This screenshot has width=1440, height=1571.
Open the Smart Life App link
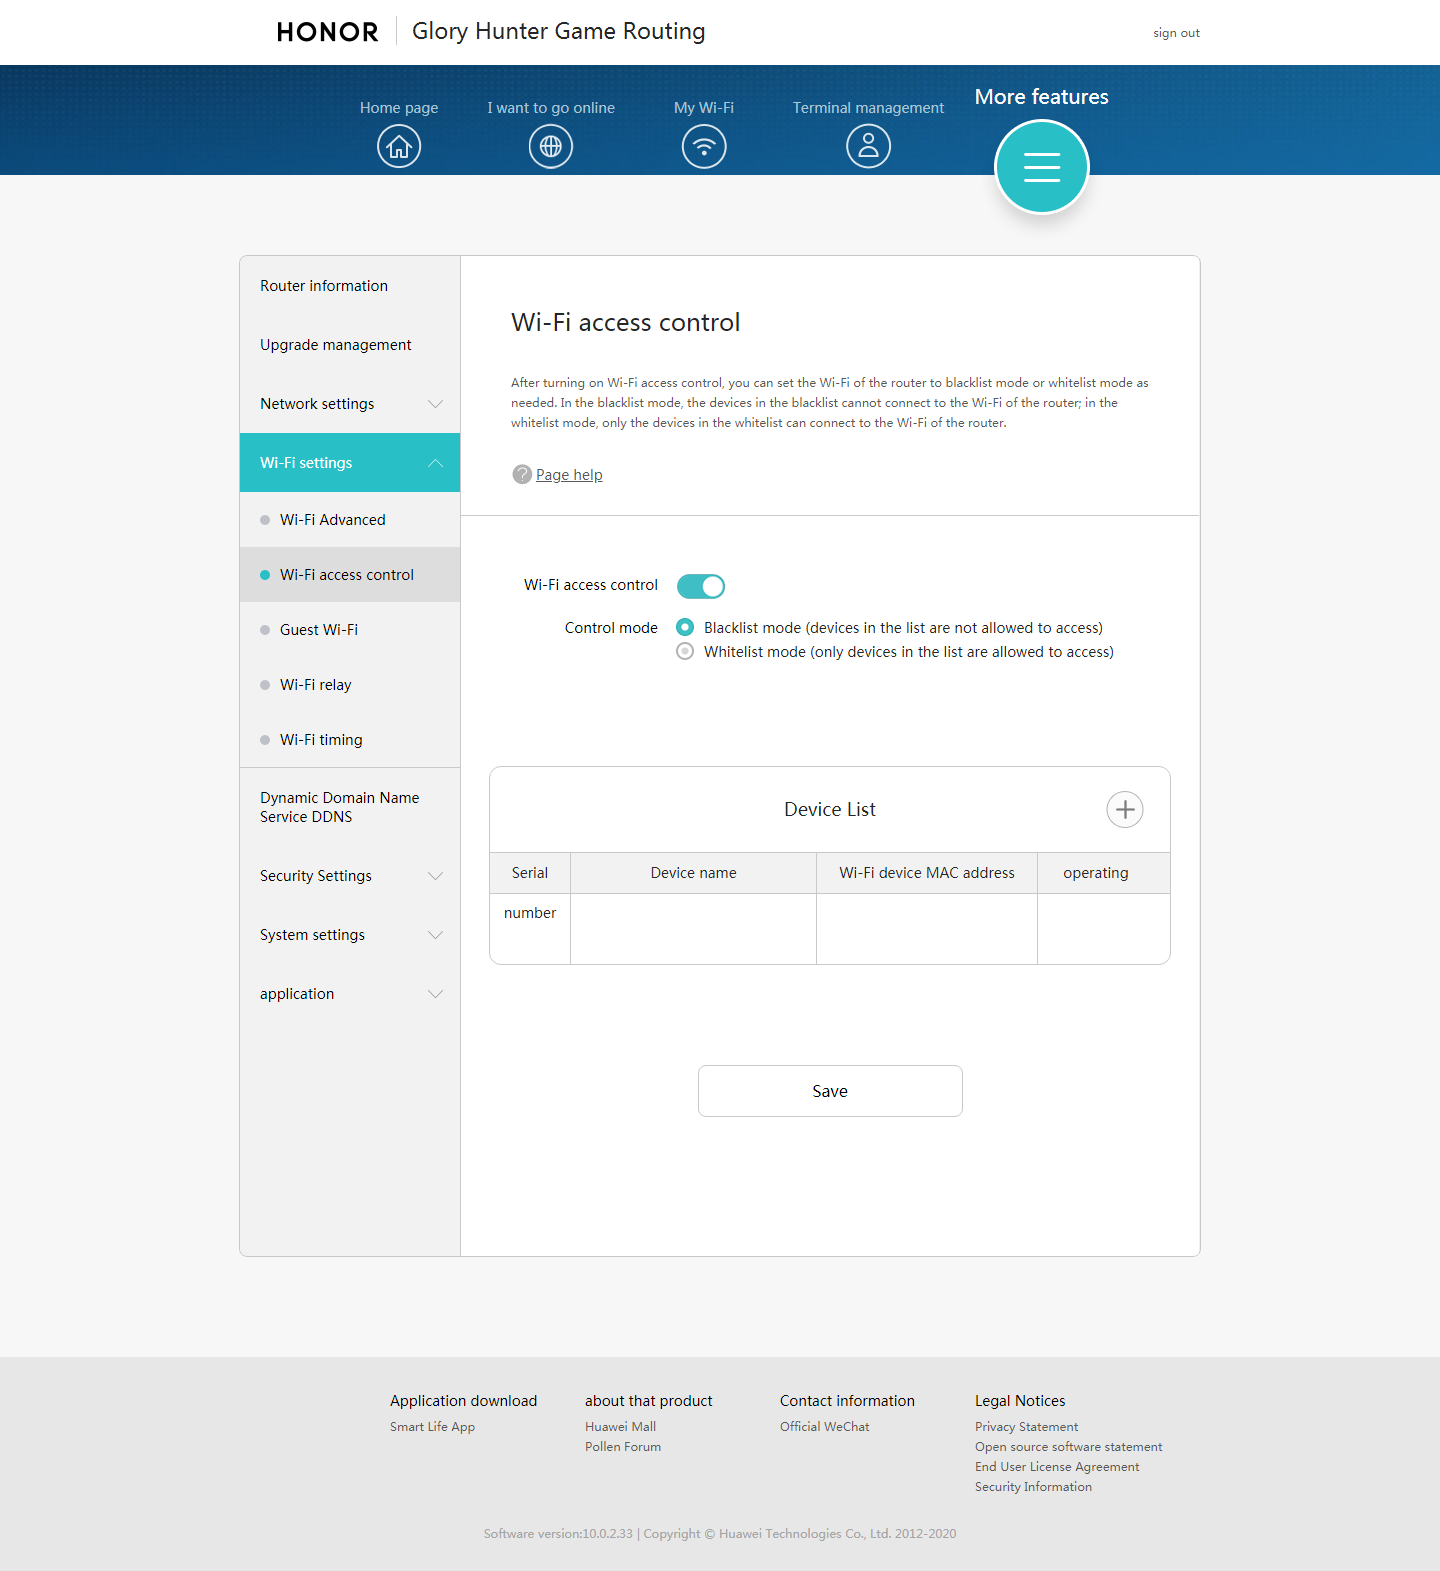(432, 1427)
